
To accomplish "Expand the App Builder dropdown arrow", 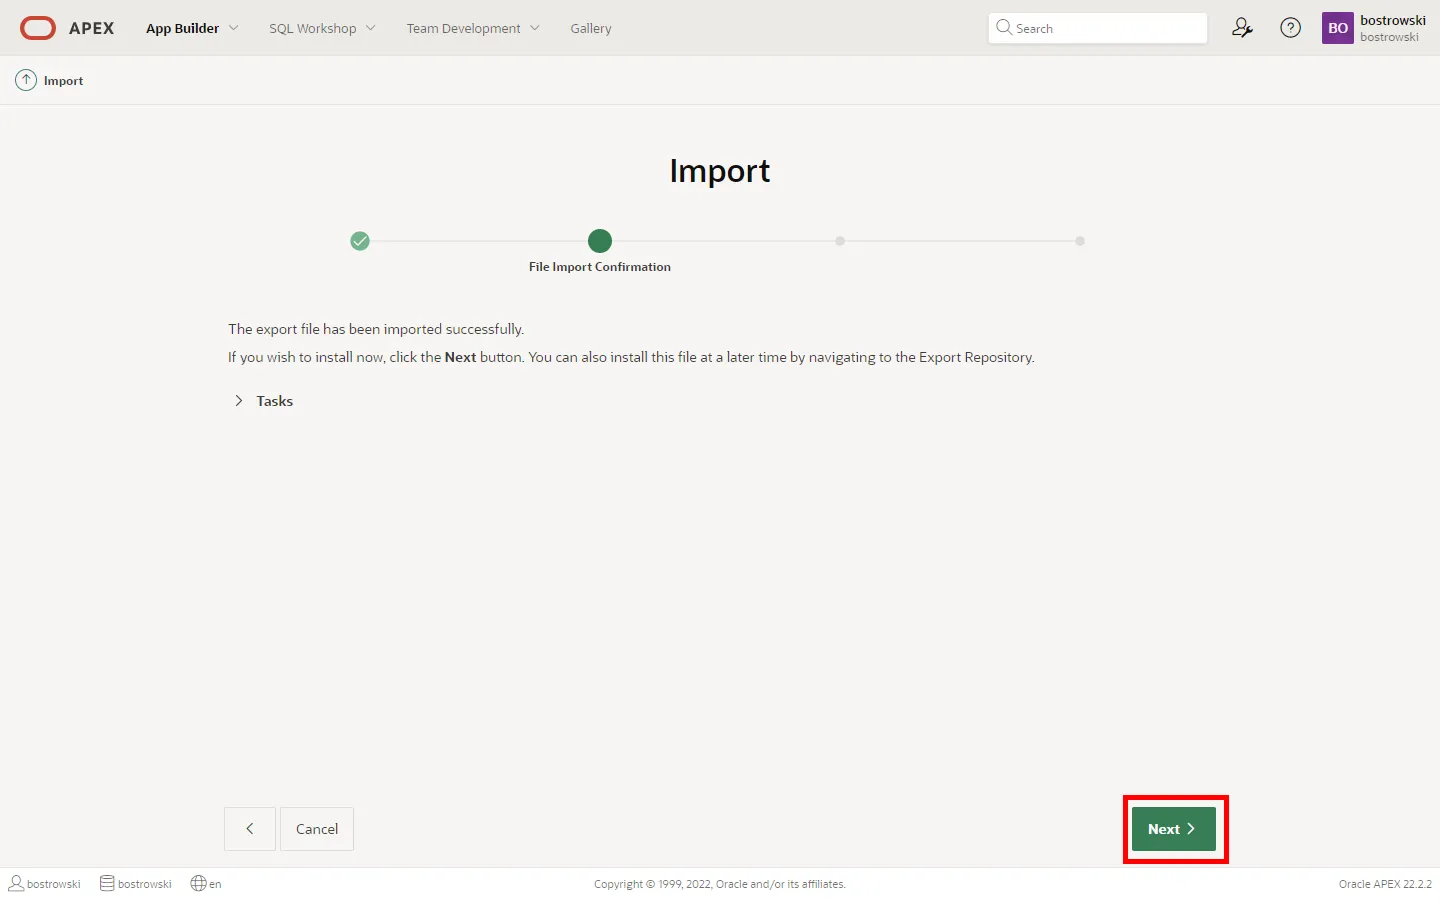I will (234, 28).
